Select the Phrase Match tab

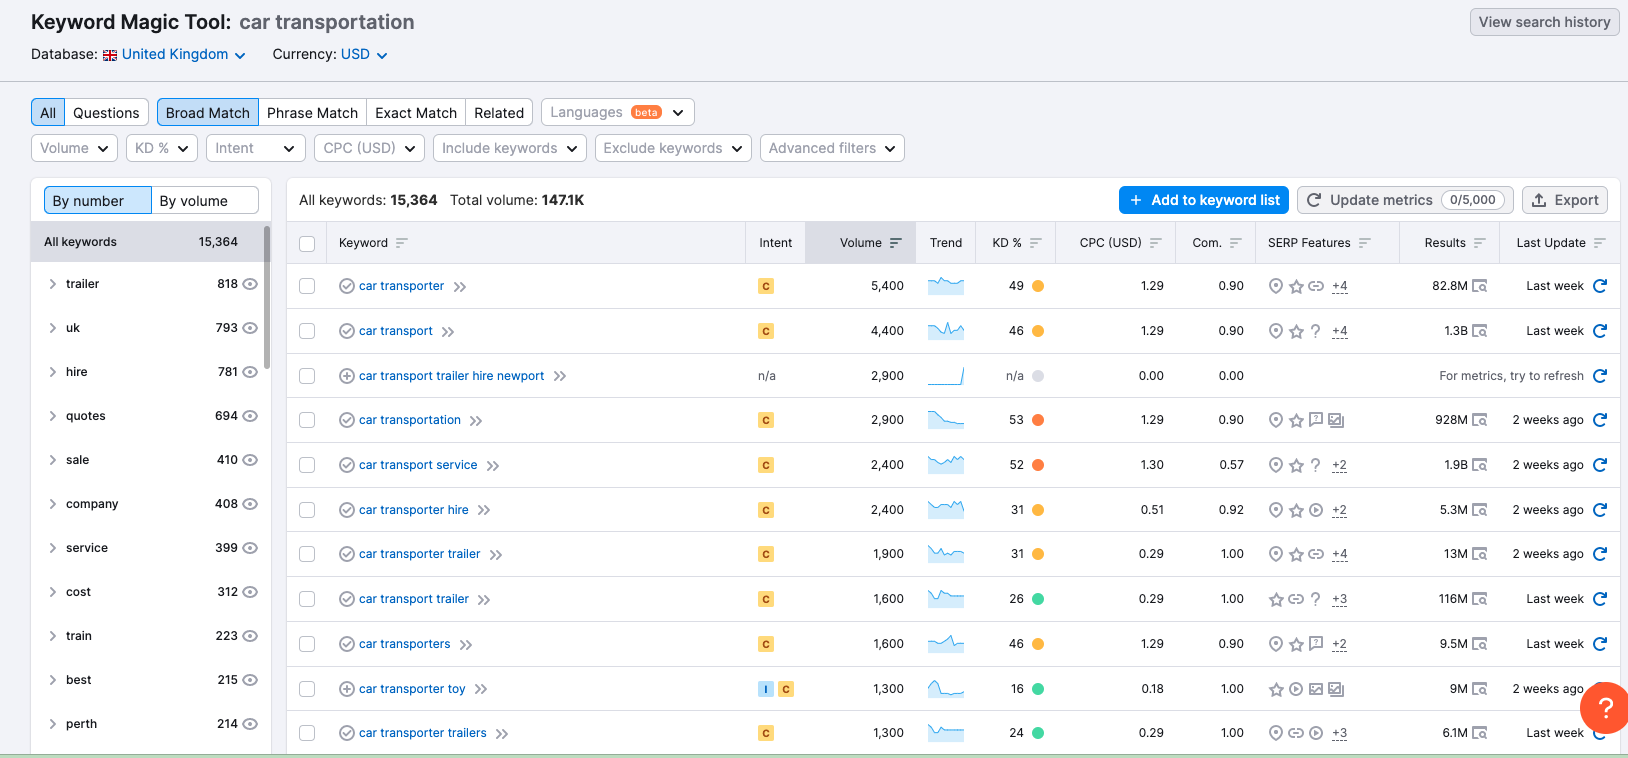tap(312, 113)
